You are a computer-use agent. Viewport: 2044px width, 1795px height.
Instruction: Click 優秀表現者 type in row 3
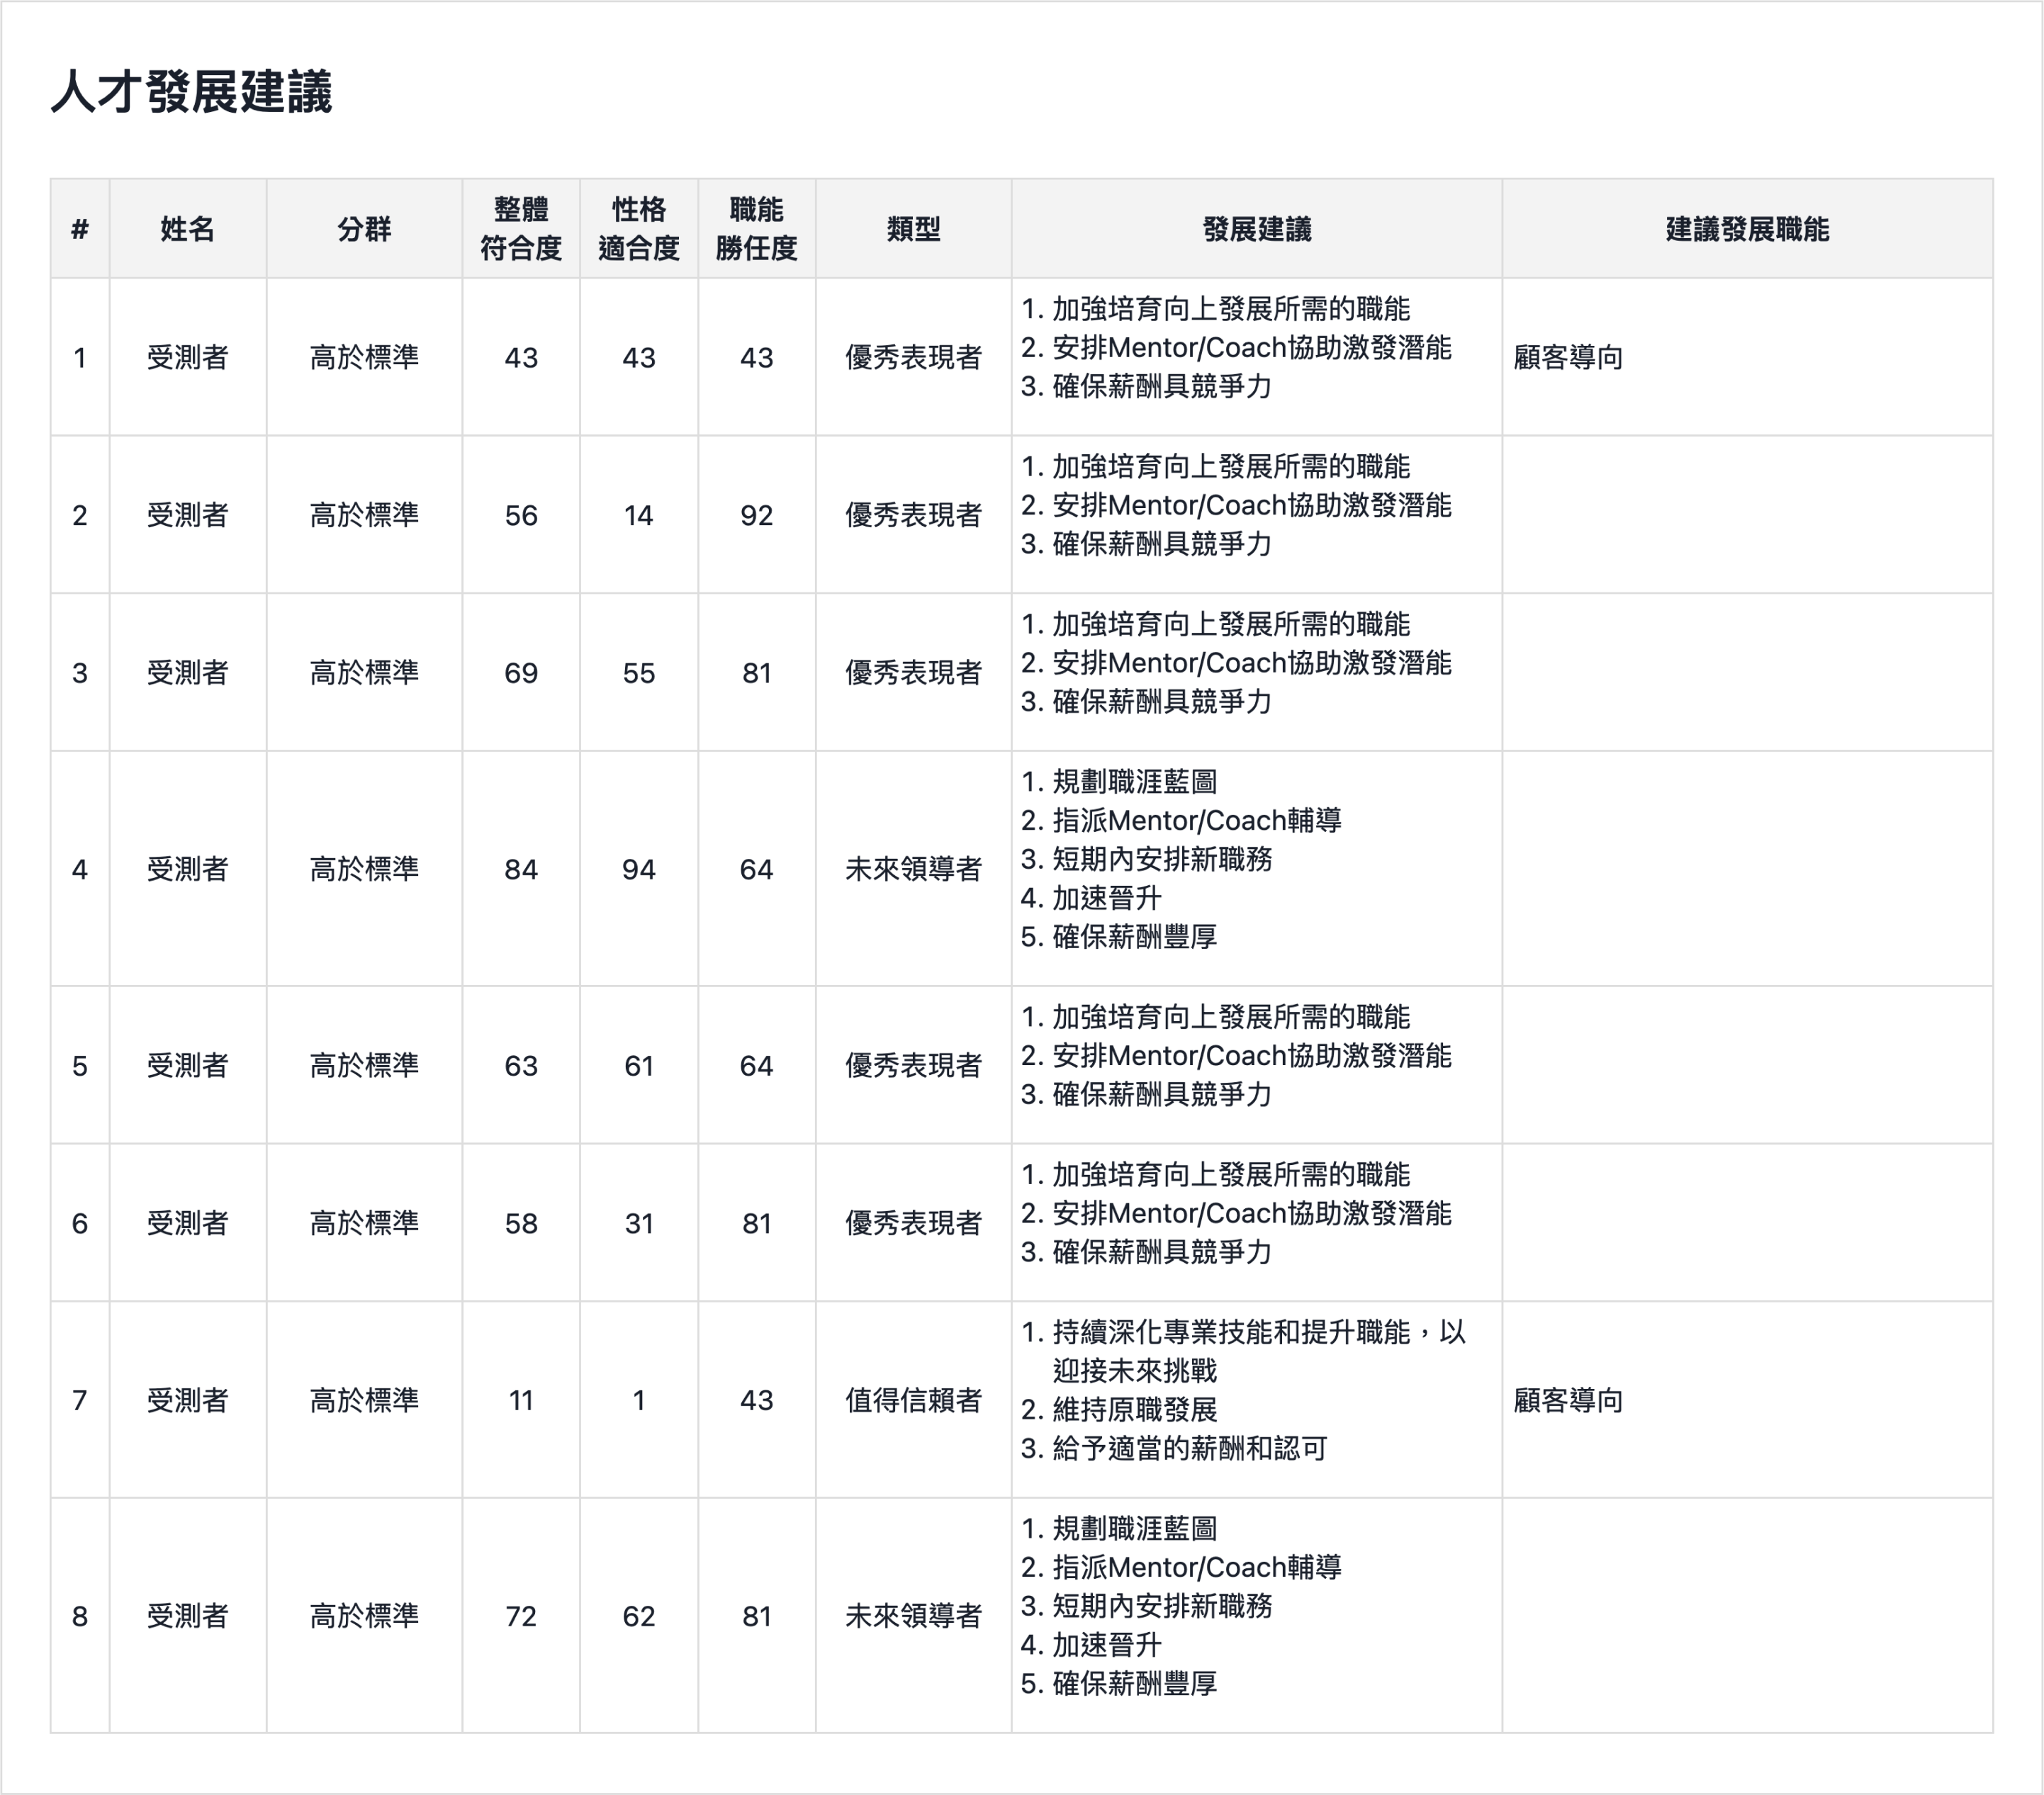click(x=914, y=673)
